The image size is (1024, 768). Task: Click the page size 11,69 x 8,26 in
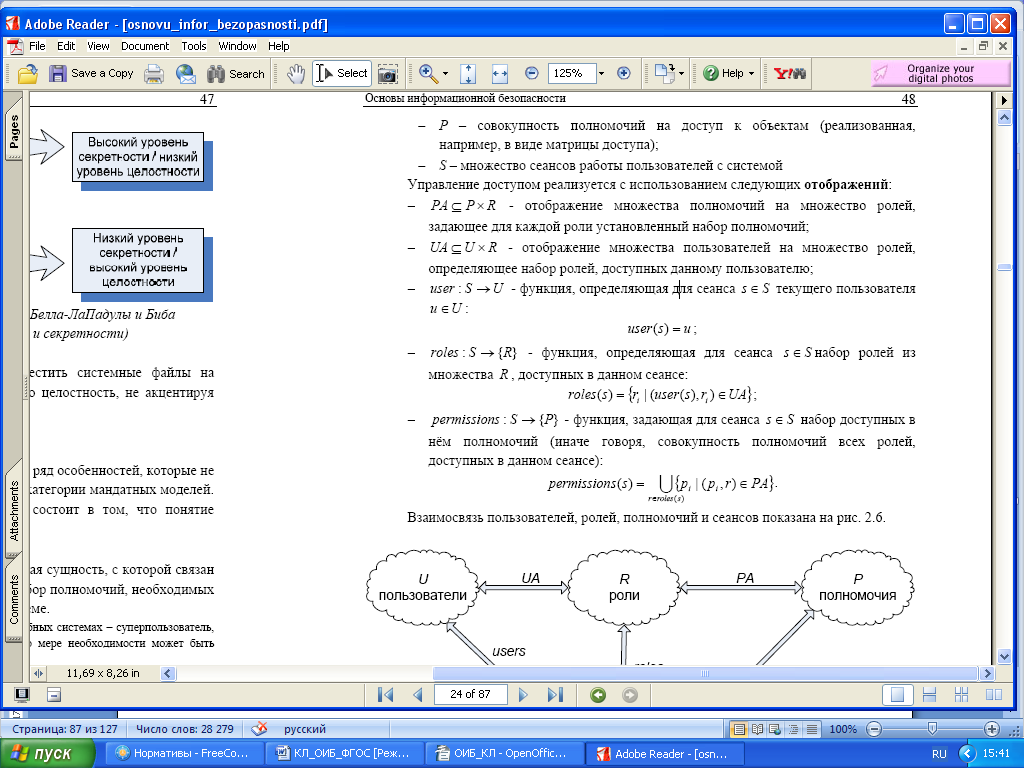coord(103,673)
